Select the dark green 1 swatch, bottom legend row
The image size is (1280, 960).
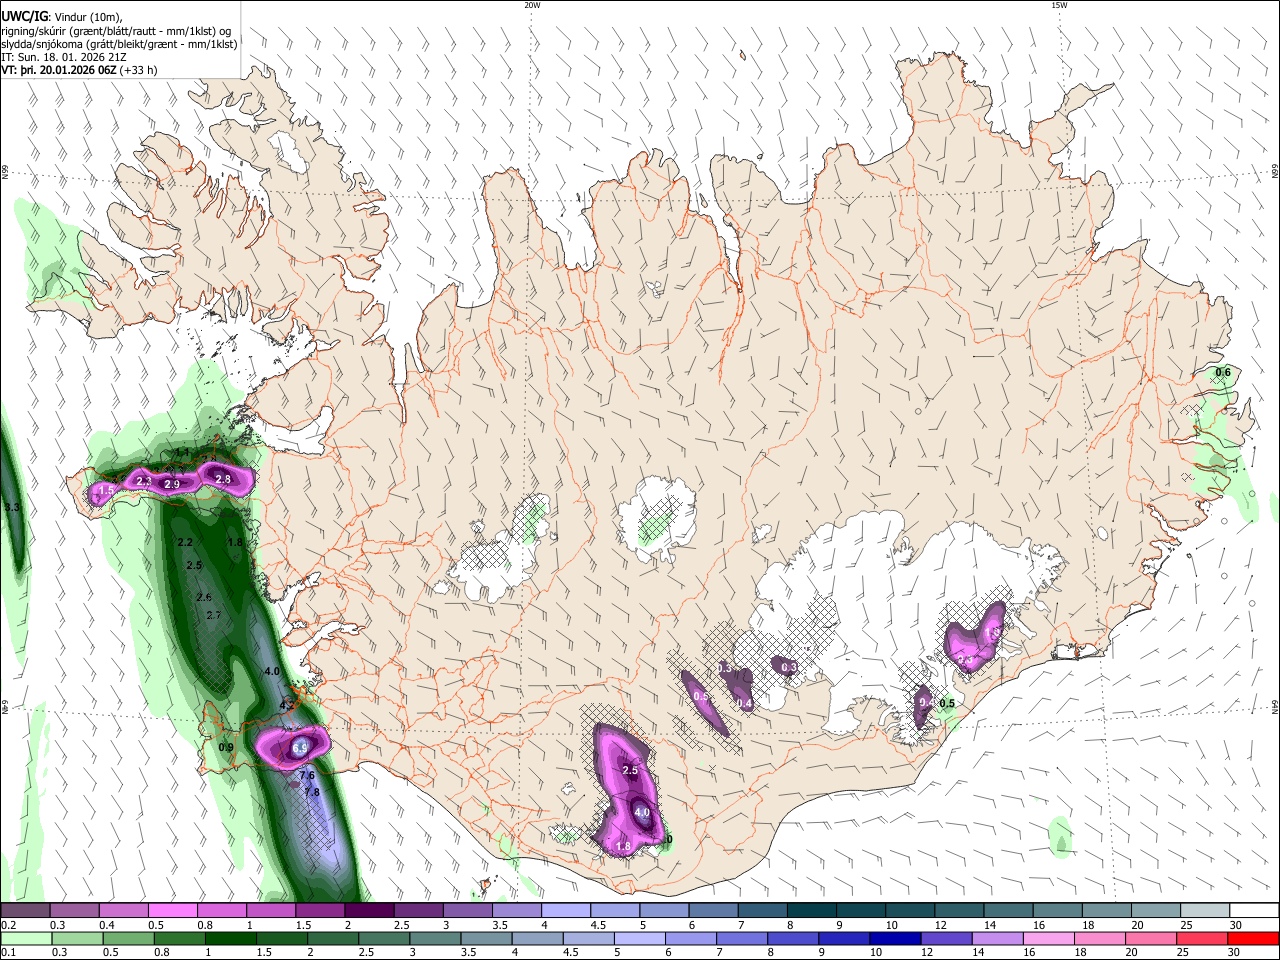(230, 938)
